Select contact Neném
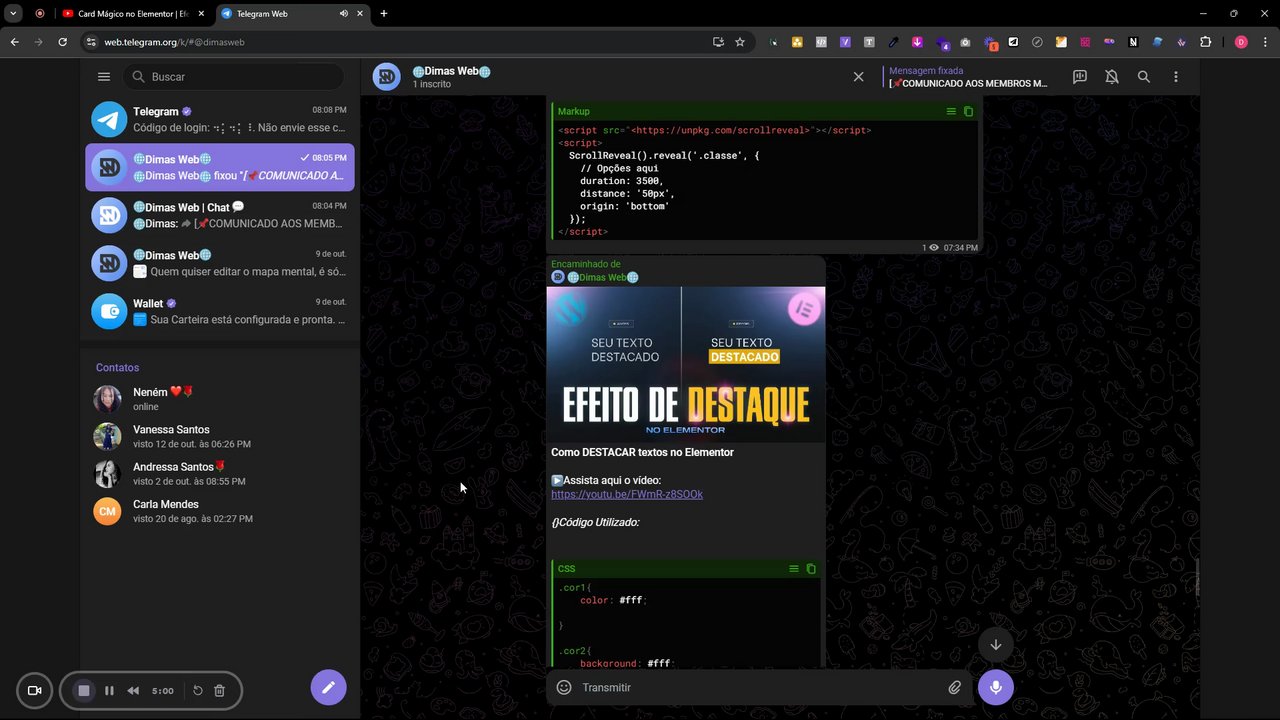Image resolution: width=1280 pixels, height=720 pixels. tap(220, 399)
